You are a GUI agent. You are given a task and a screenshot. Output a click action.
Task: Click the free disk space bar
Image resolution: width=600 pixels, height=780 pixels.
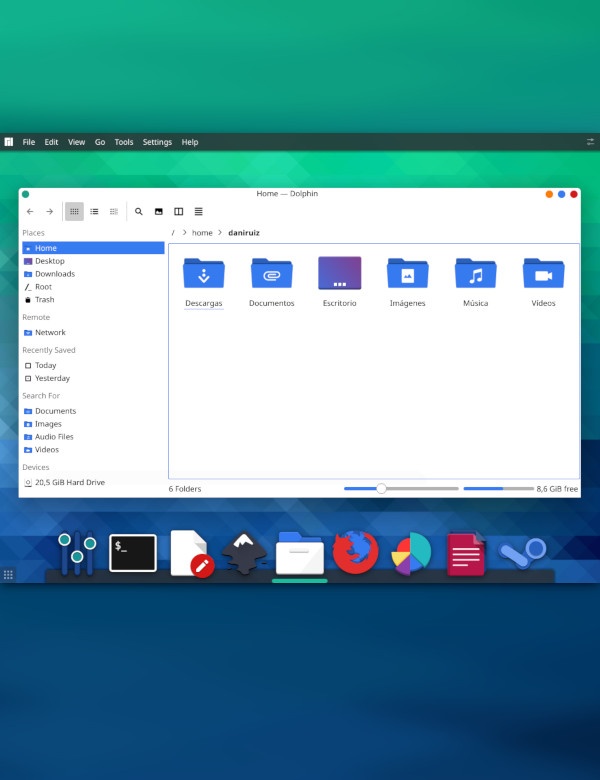(x=499, y=488)
